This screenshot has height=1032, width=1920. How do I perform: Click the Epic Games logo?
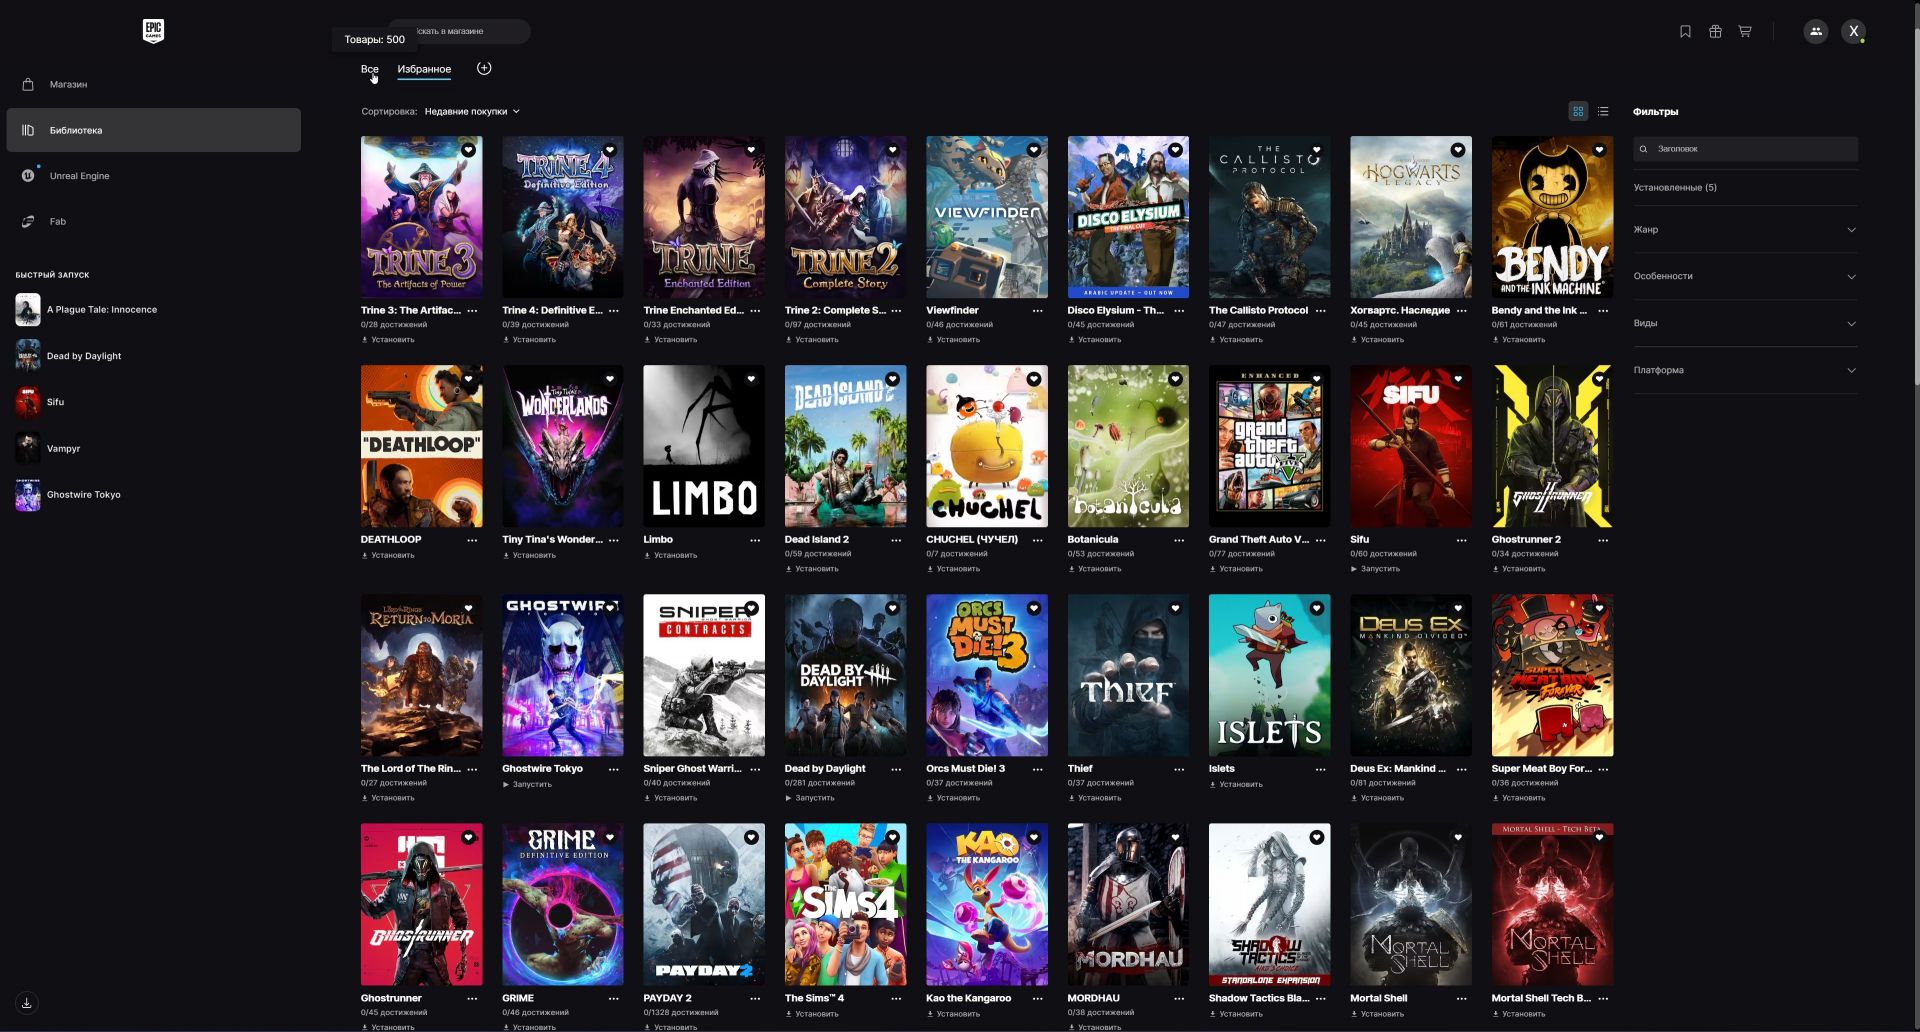click(x=153, y=31)
